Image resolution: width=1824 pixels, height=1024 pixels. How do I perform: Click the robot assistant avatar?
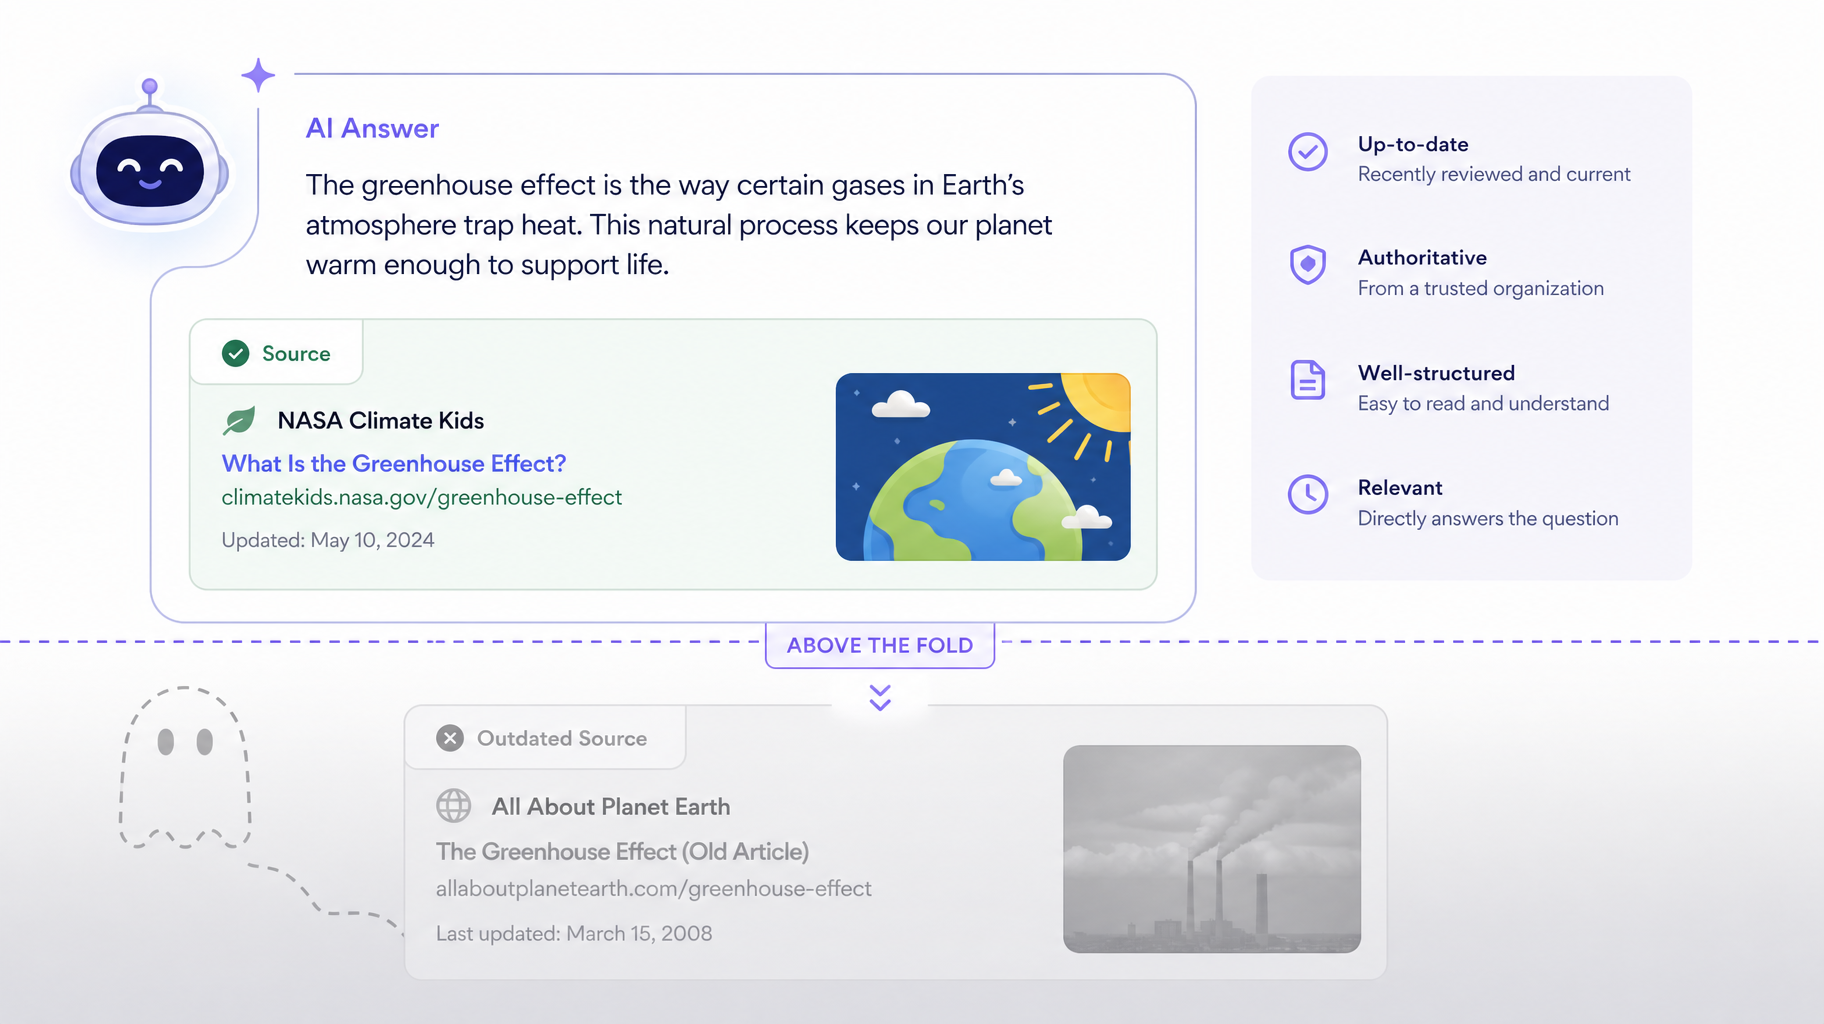point(149,156)
